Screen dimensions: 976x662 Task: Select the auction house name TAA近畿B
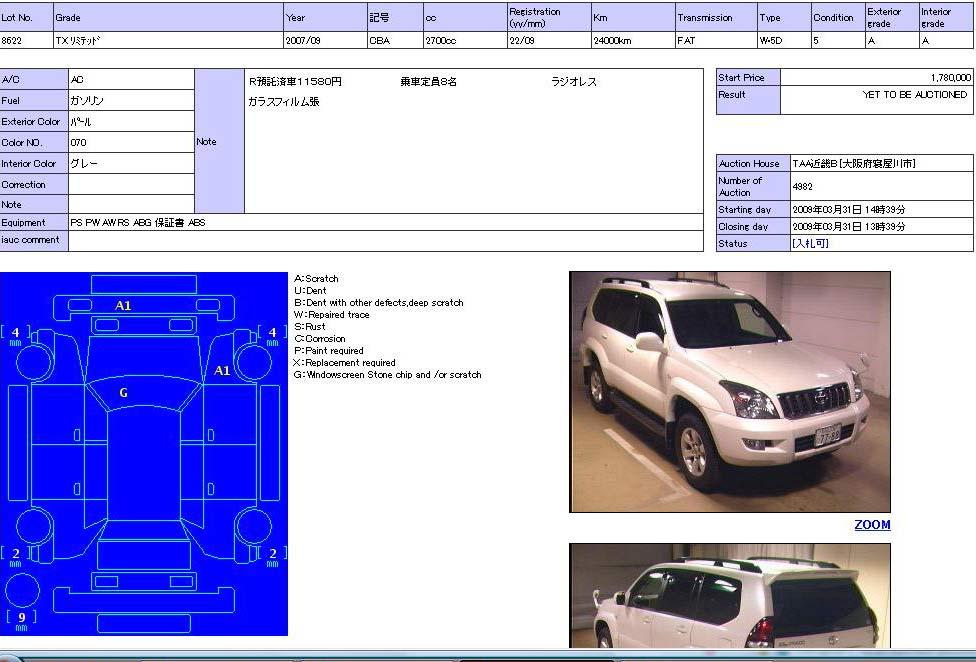click(x=815, y=164)
